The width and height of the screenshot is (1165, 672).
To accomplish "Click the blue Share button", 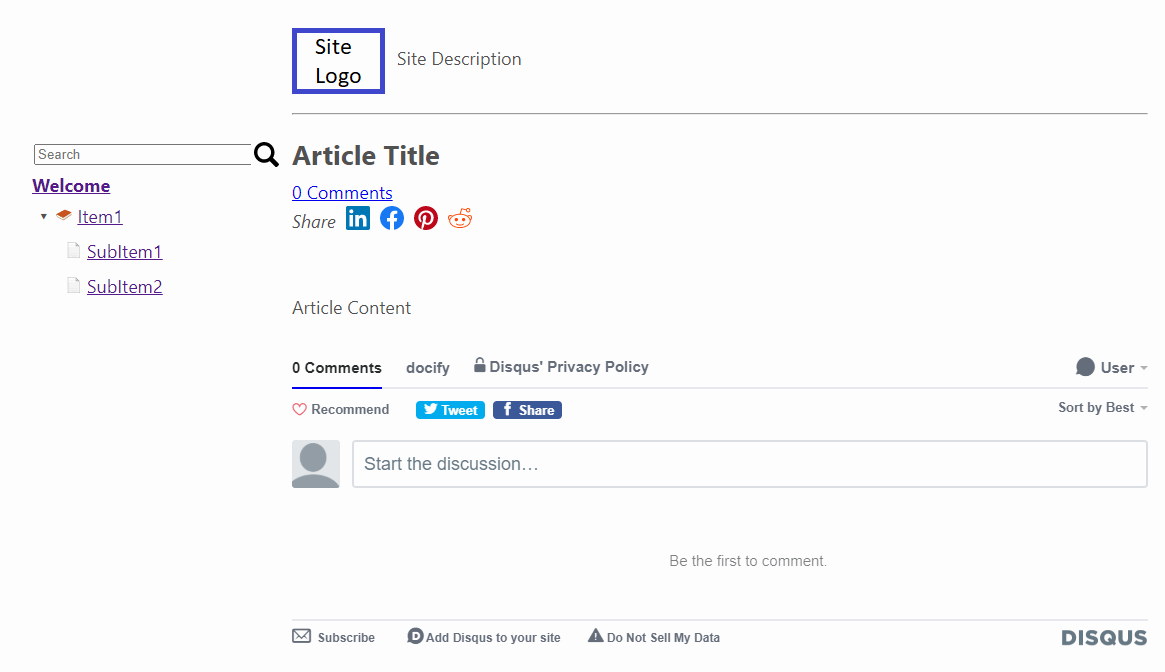I will [x=528, y=410].
